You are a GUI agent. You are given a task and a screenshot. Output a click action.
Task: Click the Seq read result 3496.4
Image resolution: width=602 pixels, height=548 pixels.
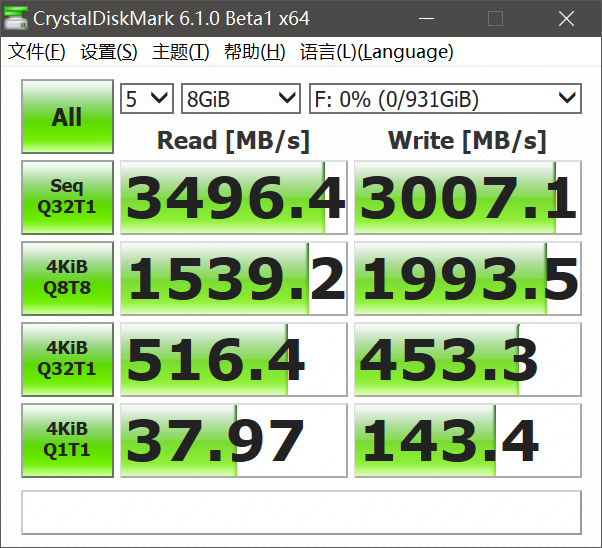[x=233, y=198]
